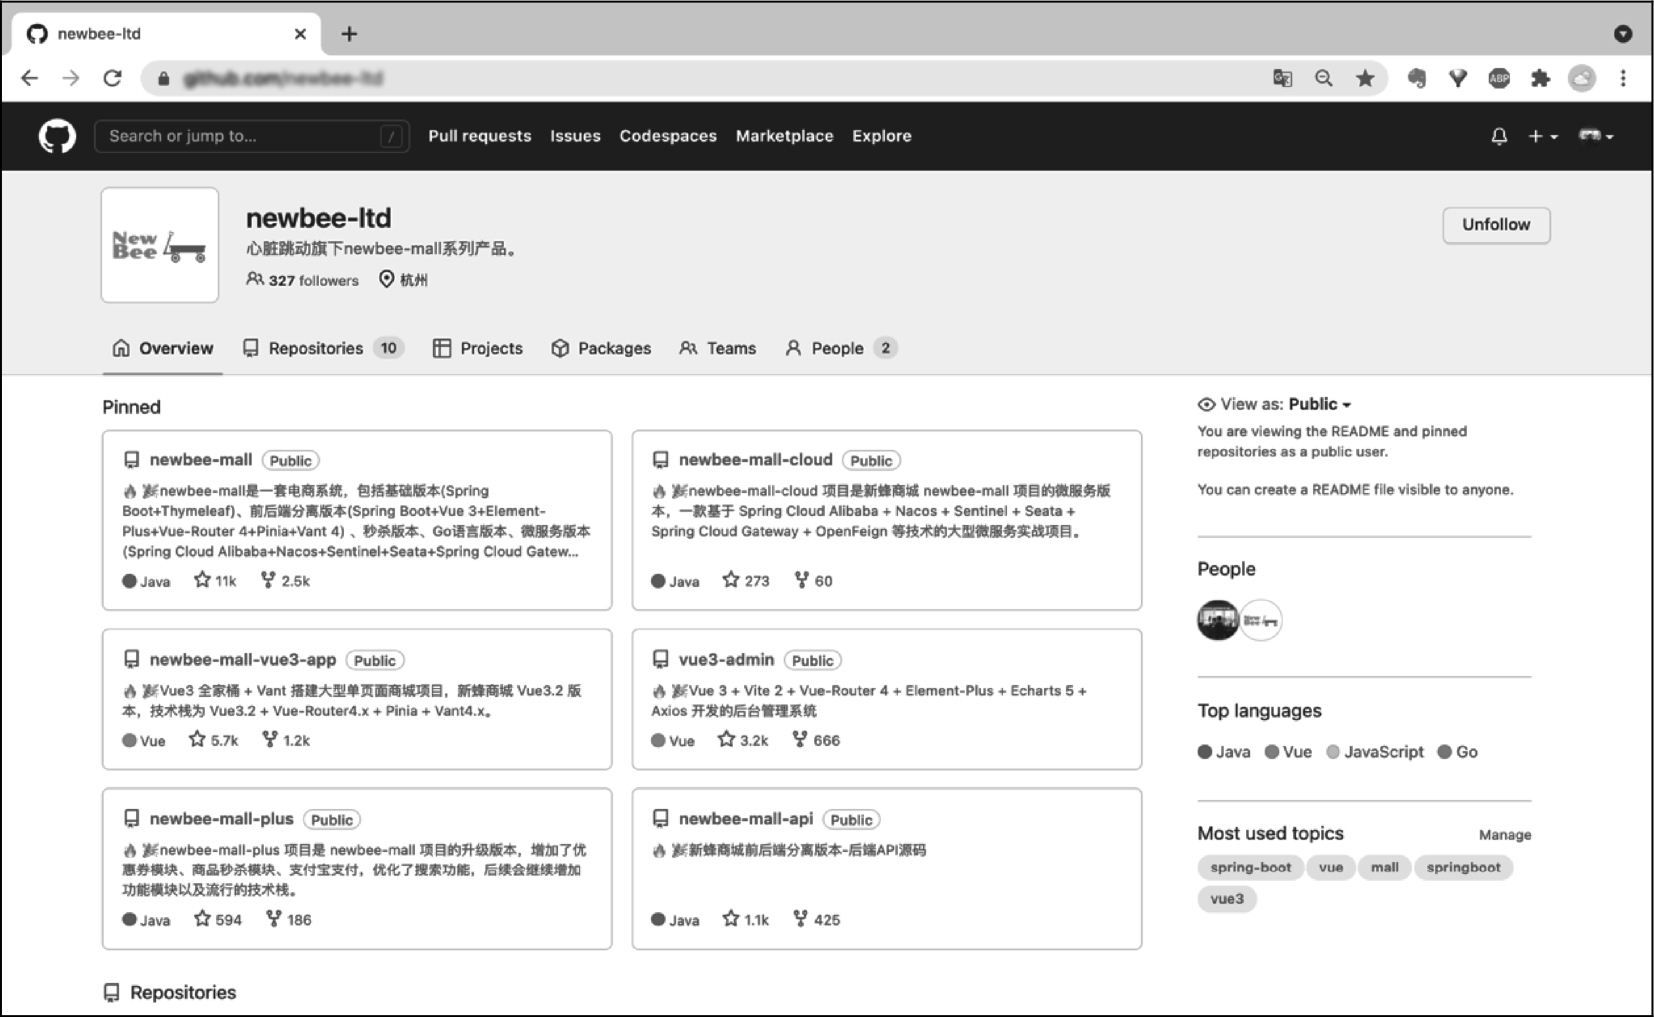Open the GitHub home logo
Viewport: 1654px width, 1017px height.
pyautogui.click(x=57, y=136)
